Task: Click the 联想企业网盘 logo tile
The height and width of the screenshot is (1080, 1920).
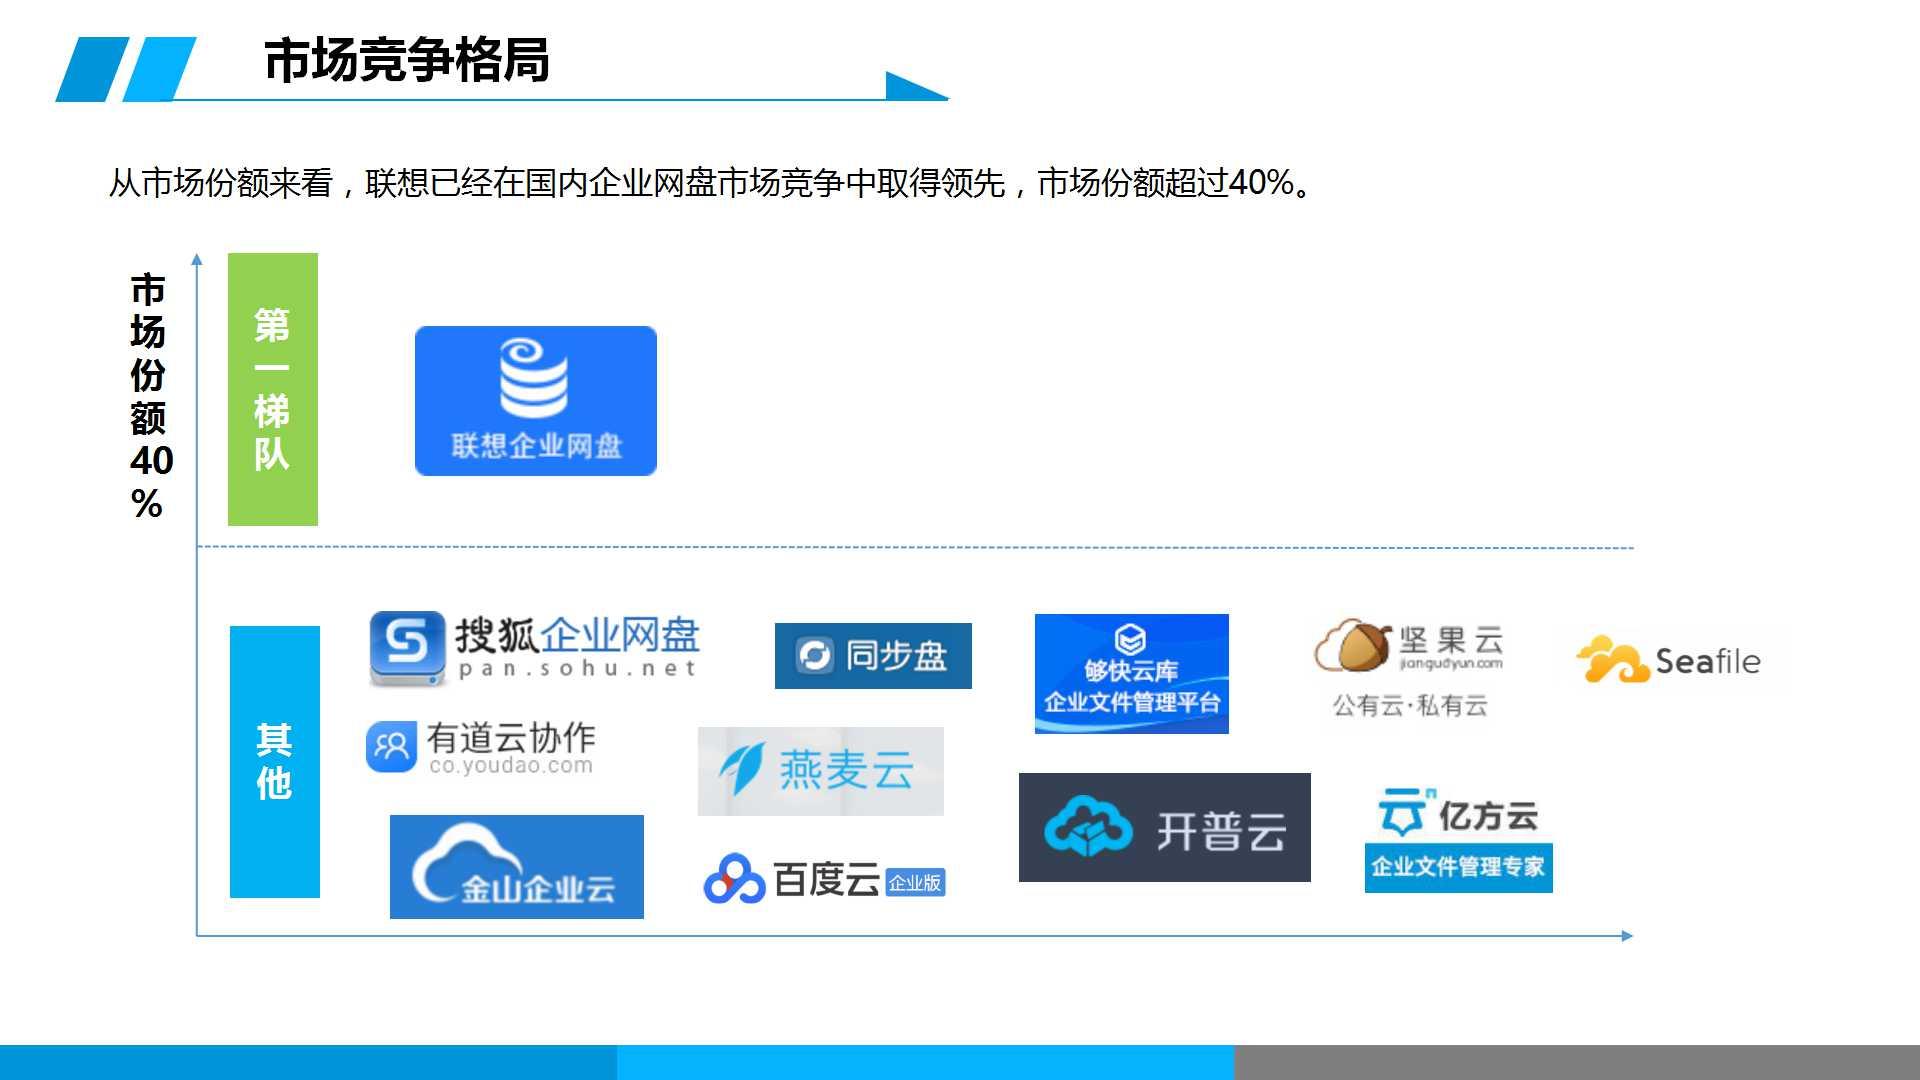Action: (x=536, y=400)
